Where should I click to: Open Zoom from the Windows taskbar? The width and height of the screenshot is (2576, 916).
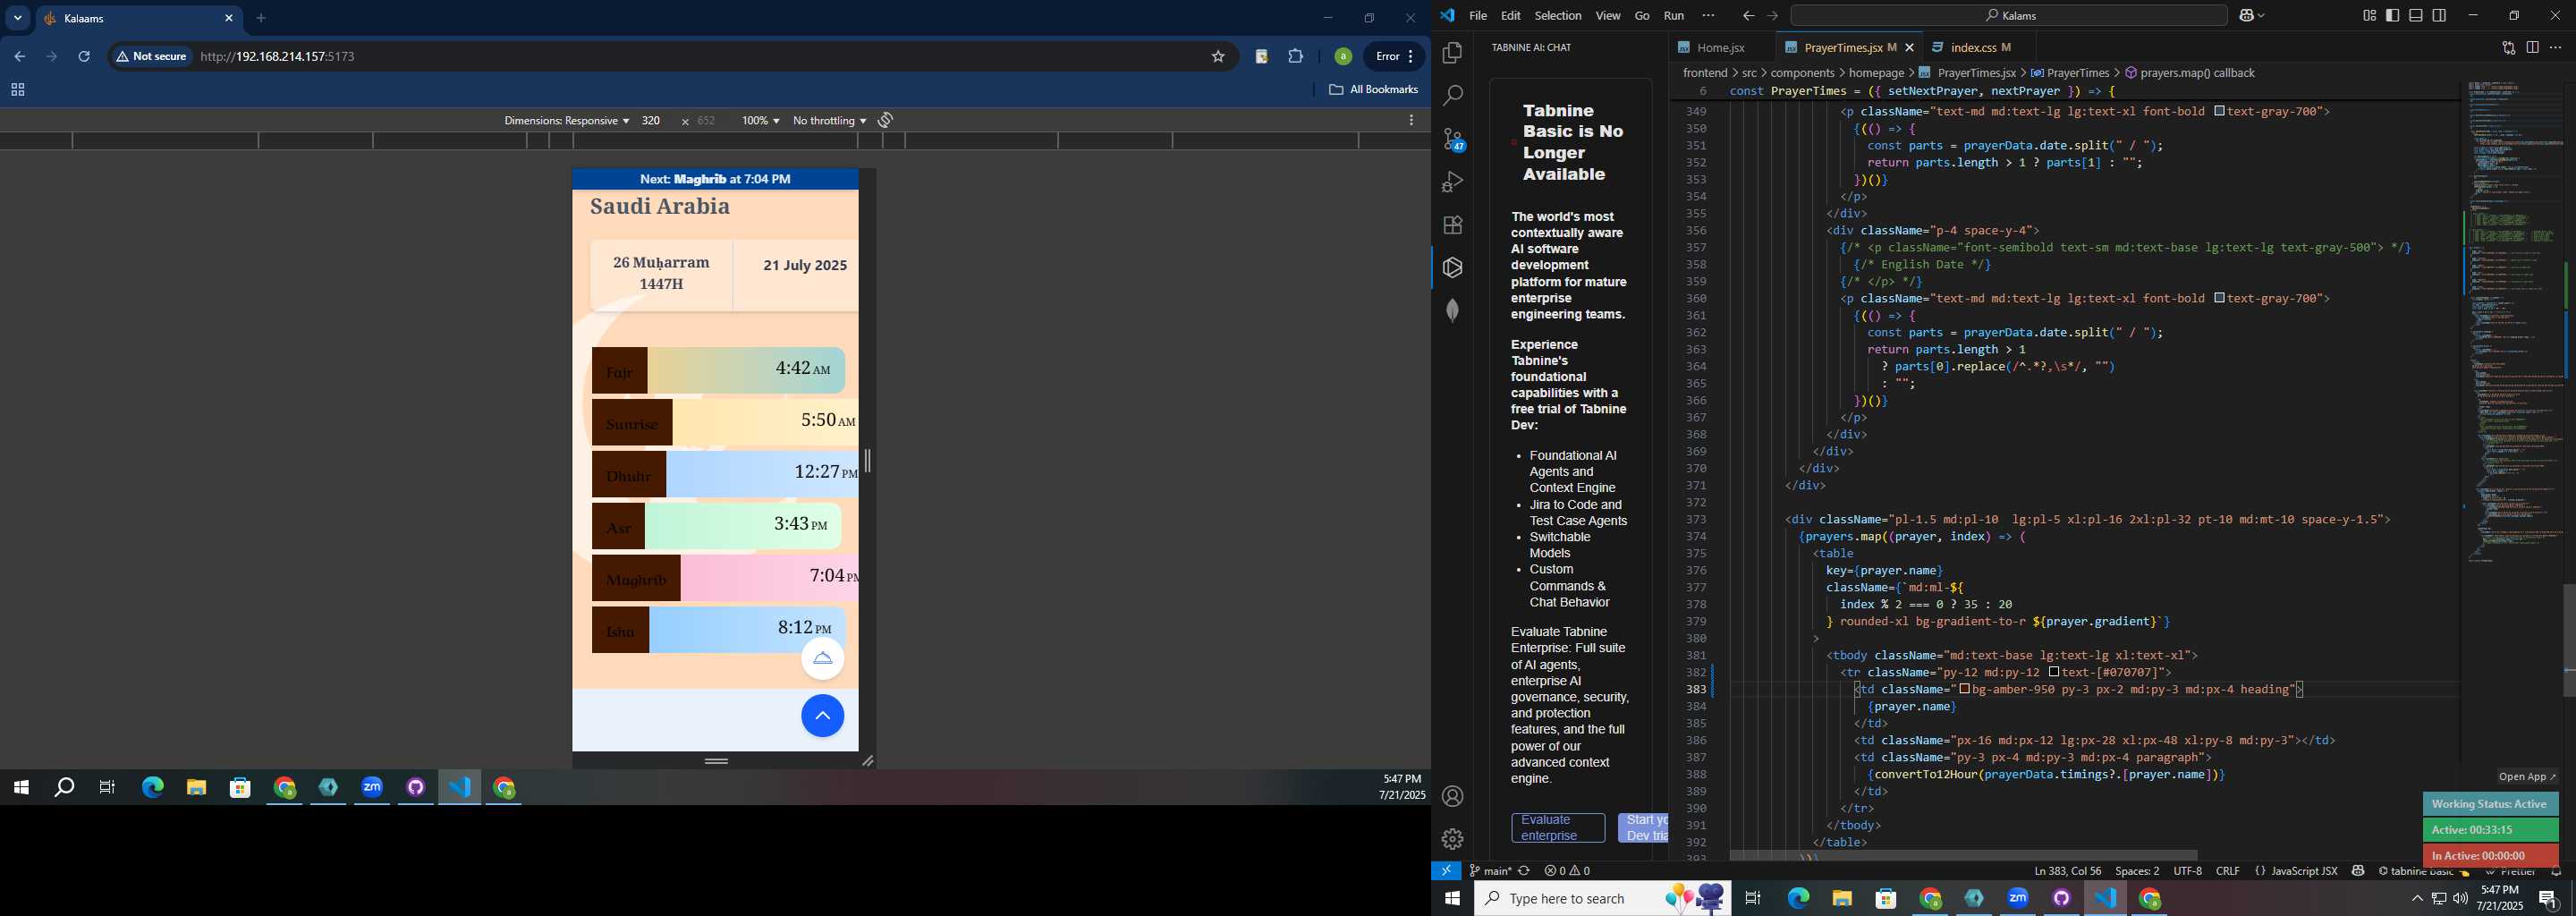click(x=2018, y=899)
